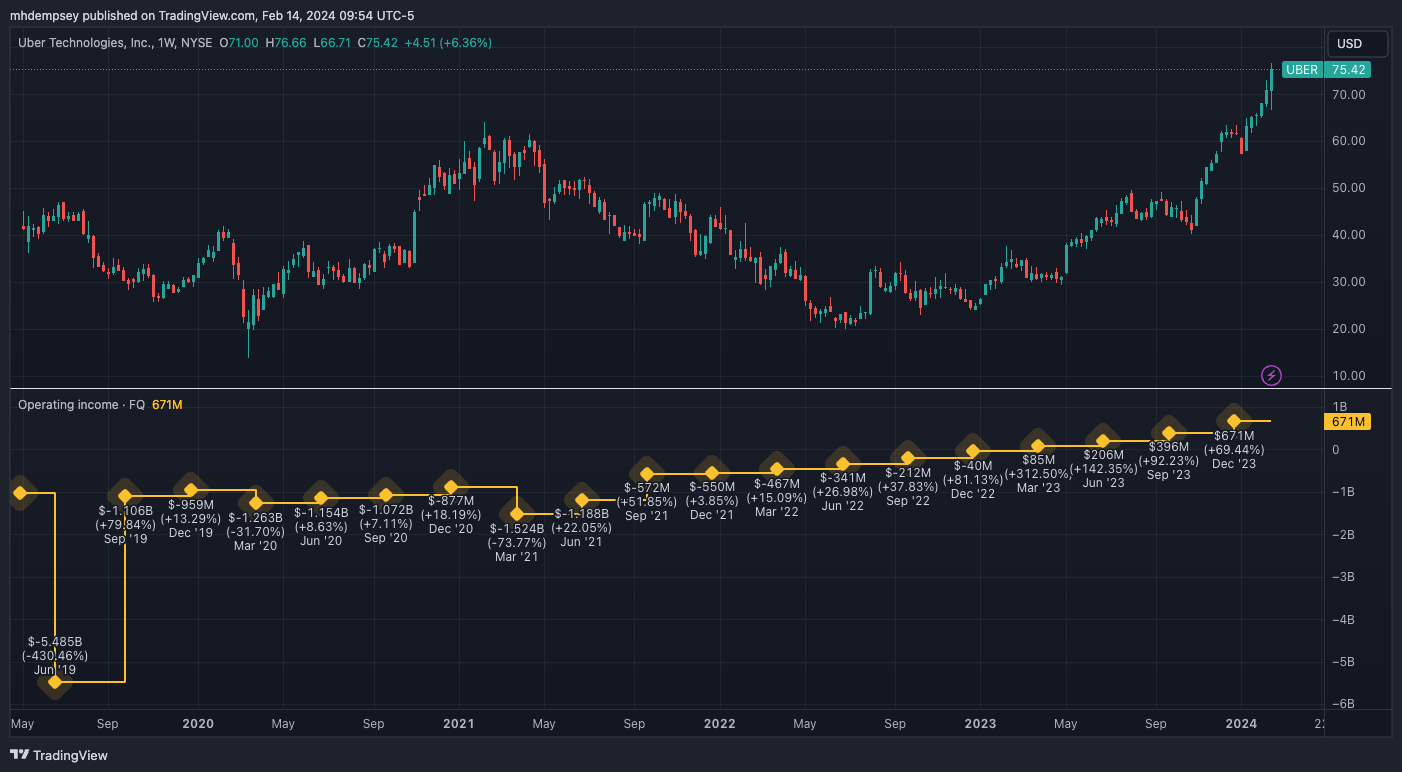Image resolution: width=1402 pixels, height=772 pixels.
Task: Select the Jun '23 $206M marker
Action: point(1103,440)
